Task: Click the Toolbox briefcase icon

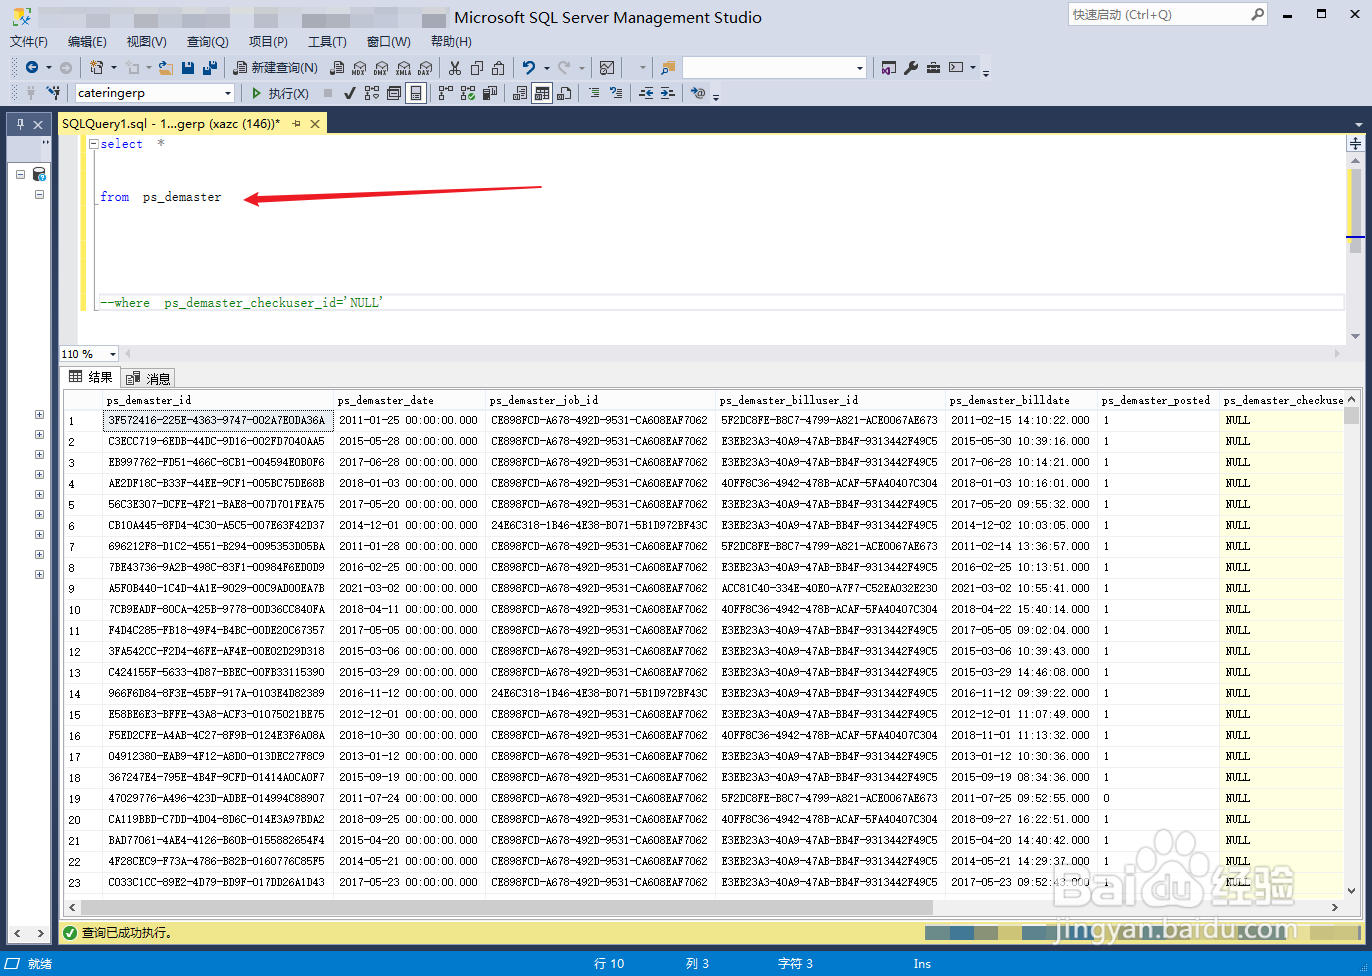Action: (933, 68)
